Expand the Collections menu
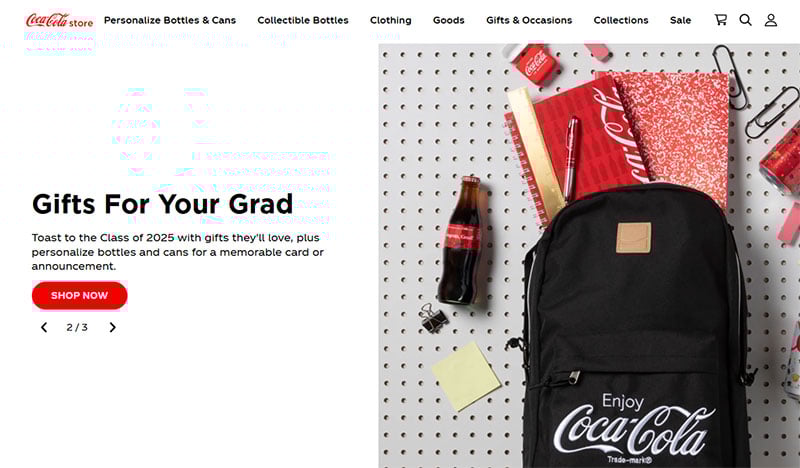The width and height of the screenshot is (800, 468). click(621, 20)
